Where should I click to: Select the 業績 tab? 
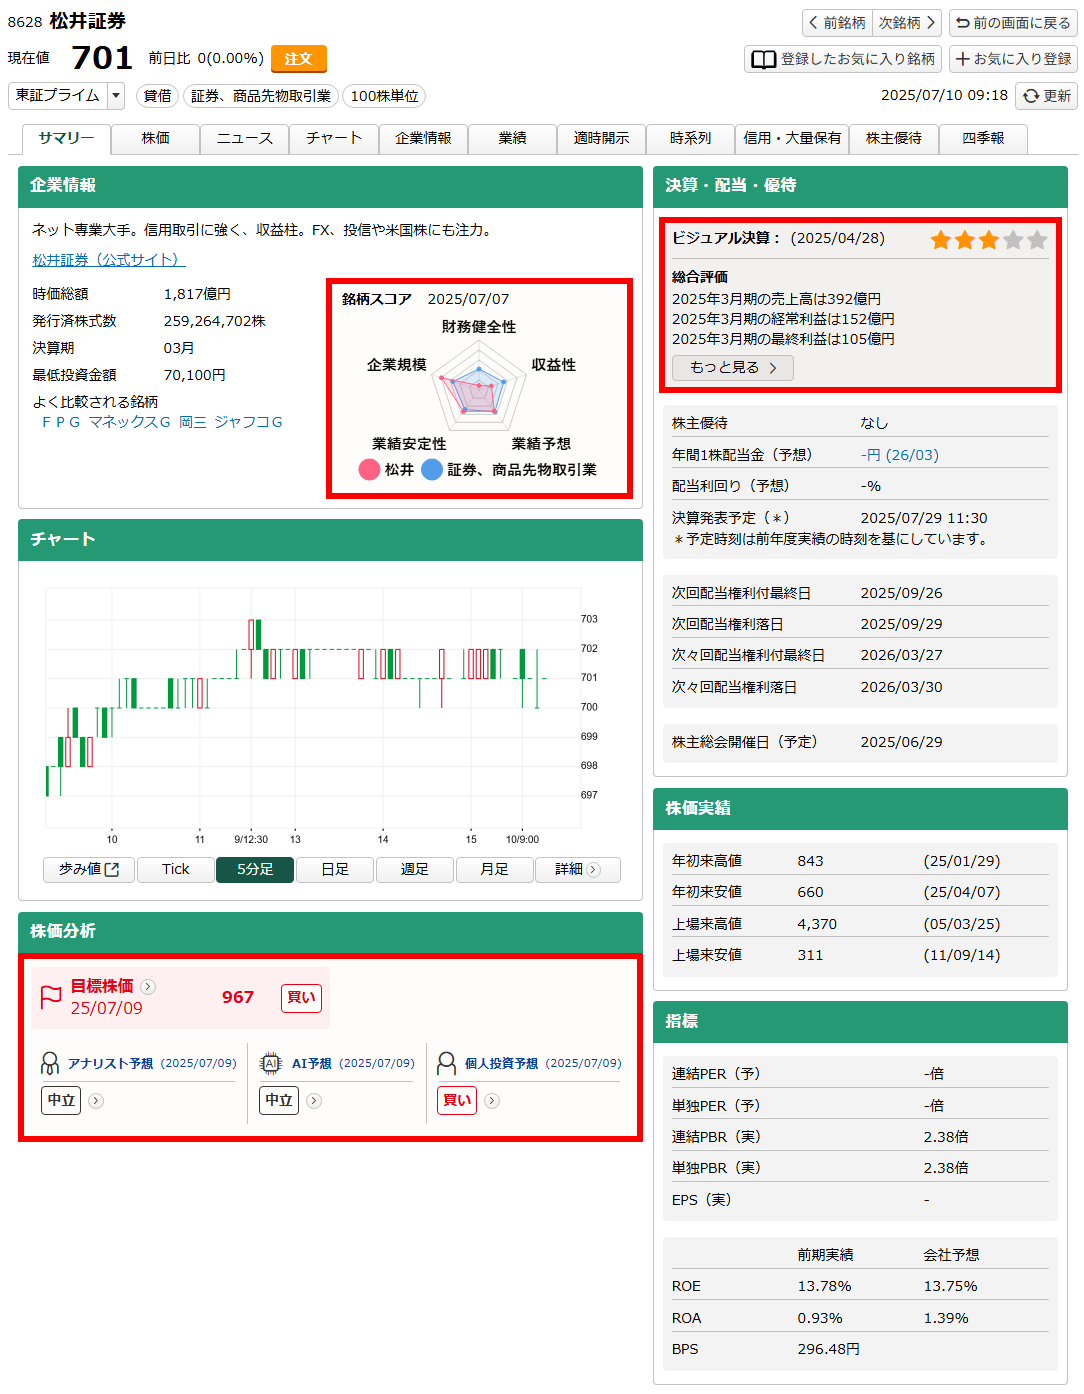pyautogui.click(x=512, y=139)
